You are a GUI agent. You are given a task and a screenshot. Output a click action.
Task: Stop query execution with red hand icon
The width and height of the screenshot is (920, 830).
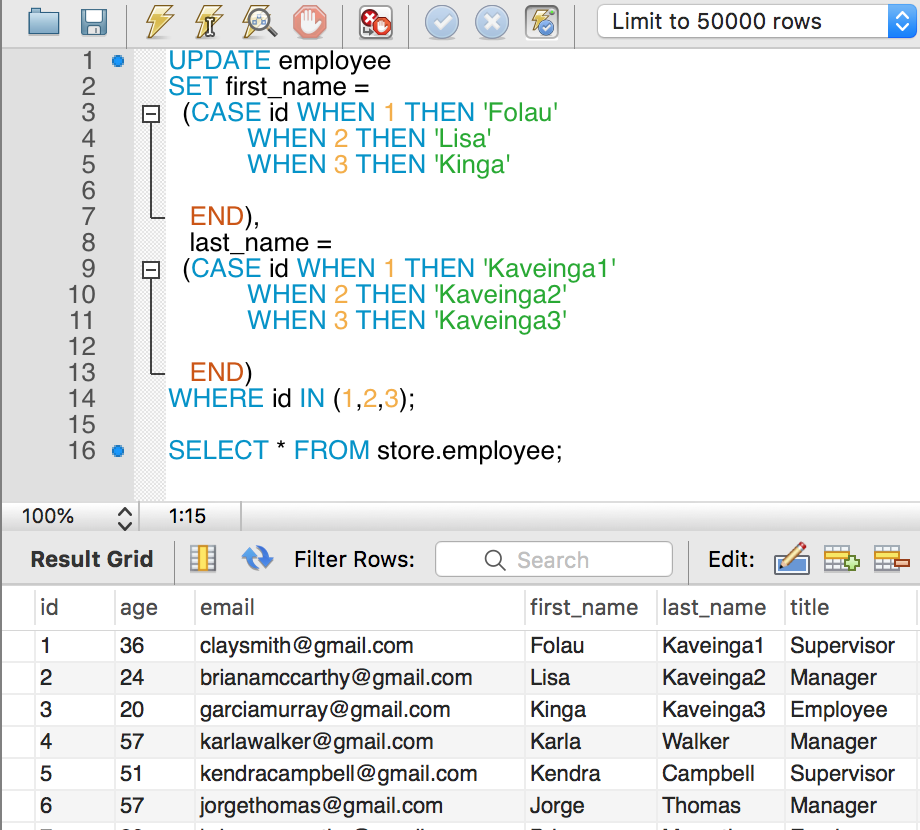tap(309, 22)
